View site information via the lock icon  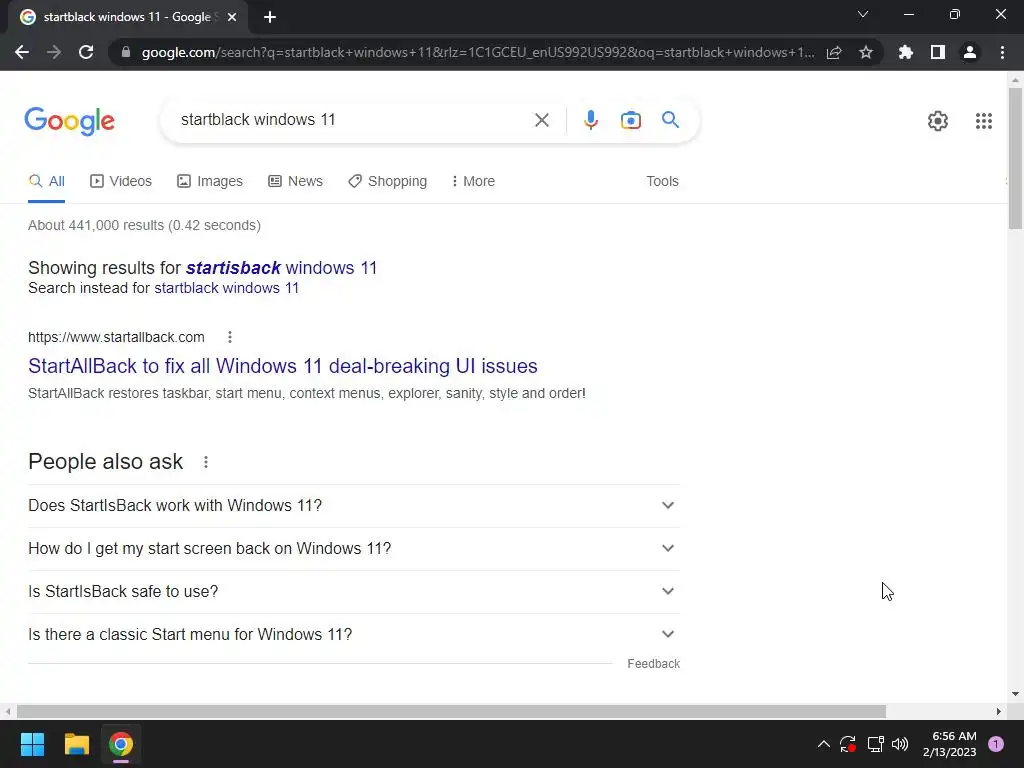[126, 52]
